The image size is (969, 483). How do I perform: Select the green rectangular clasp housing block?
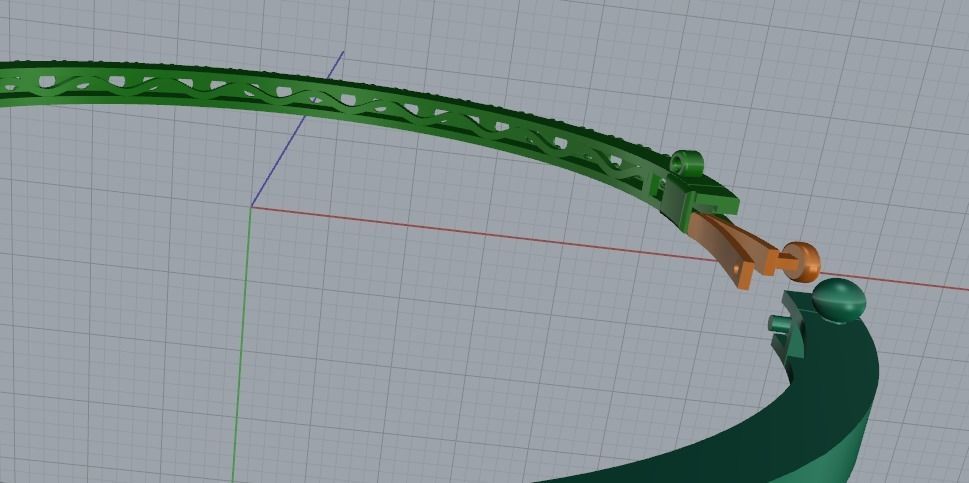click(x=697, y=201)
